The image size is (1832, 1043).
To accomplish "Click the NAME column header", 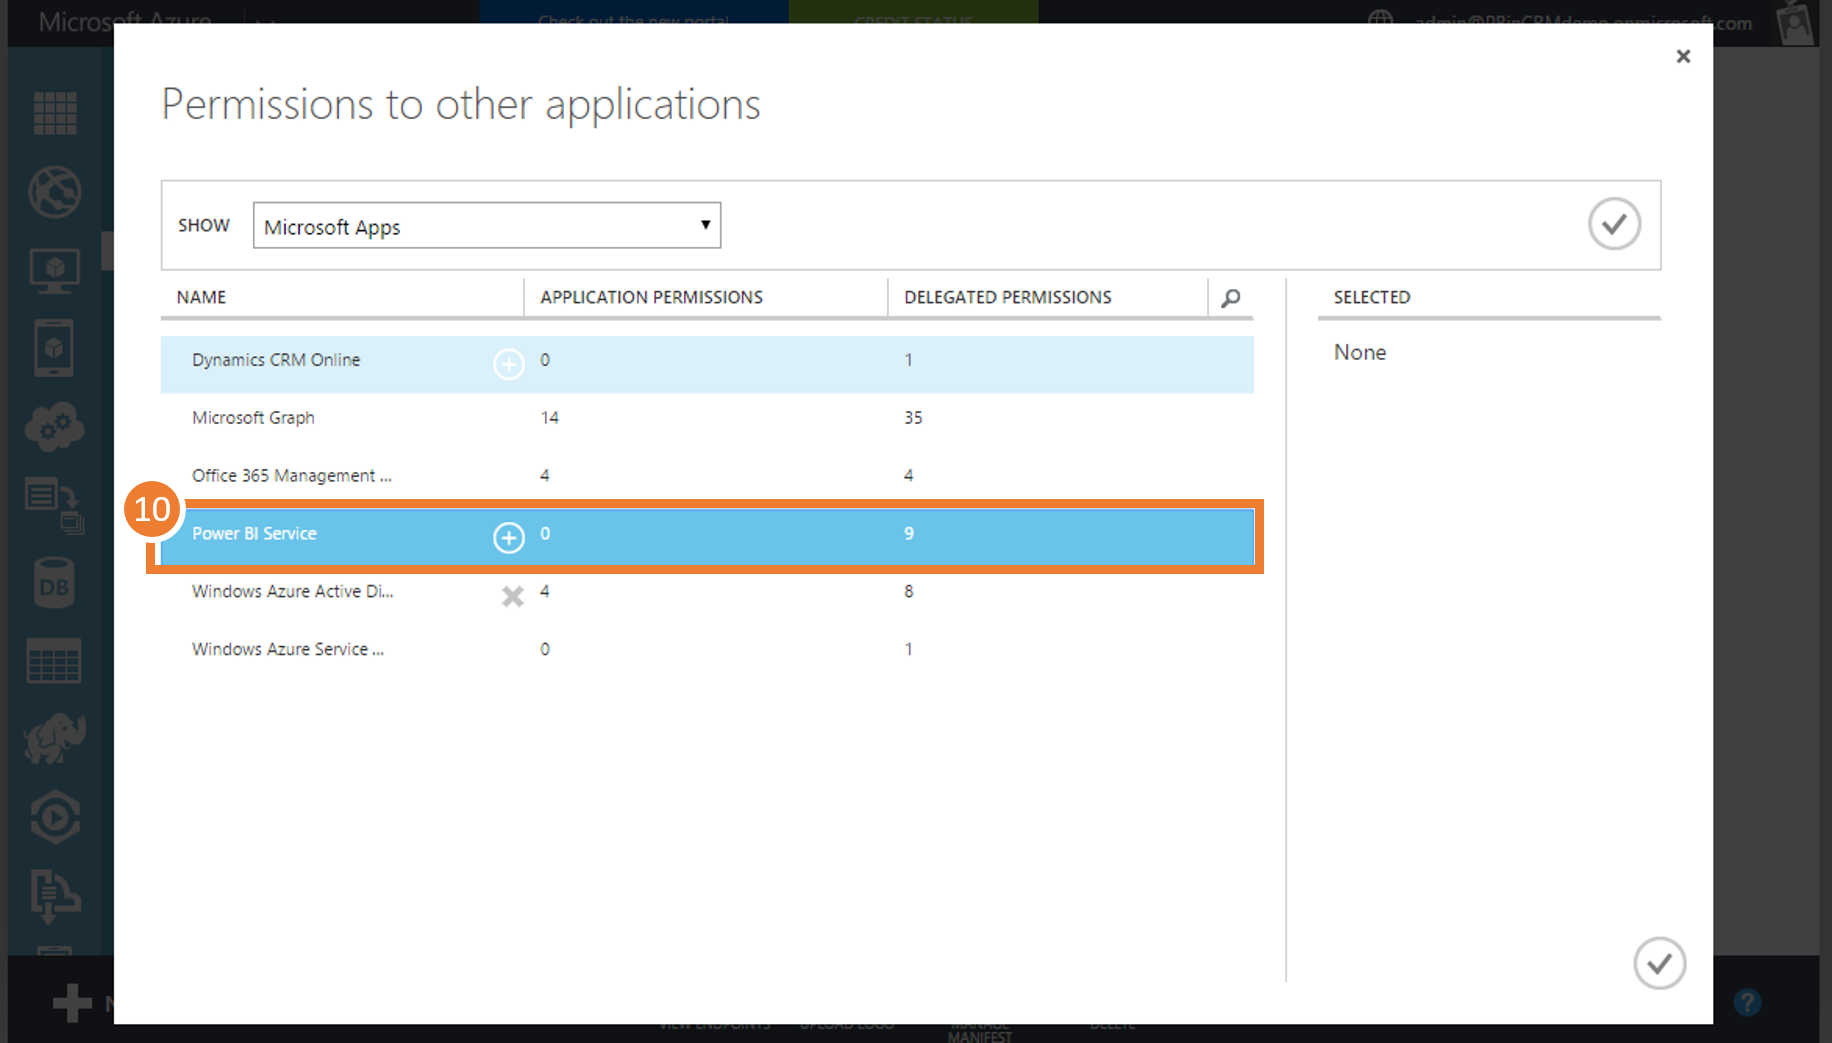I will coord(201,298).
